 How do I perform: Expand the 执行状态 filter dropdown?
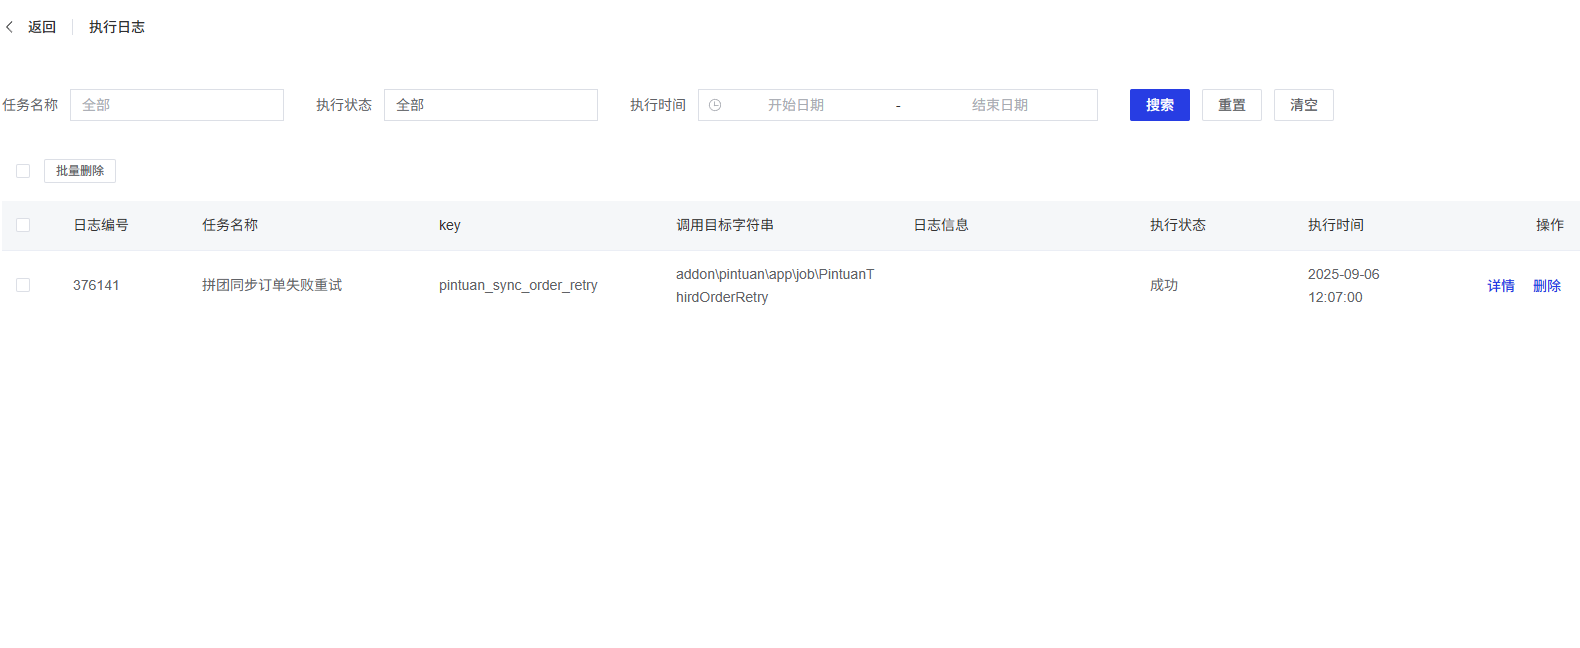pos(490,105)
